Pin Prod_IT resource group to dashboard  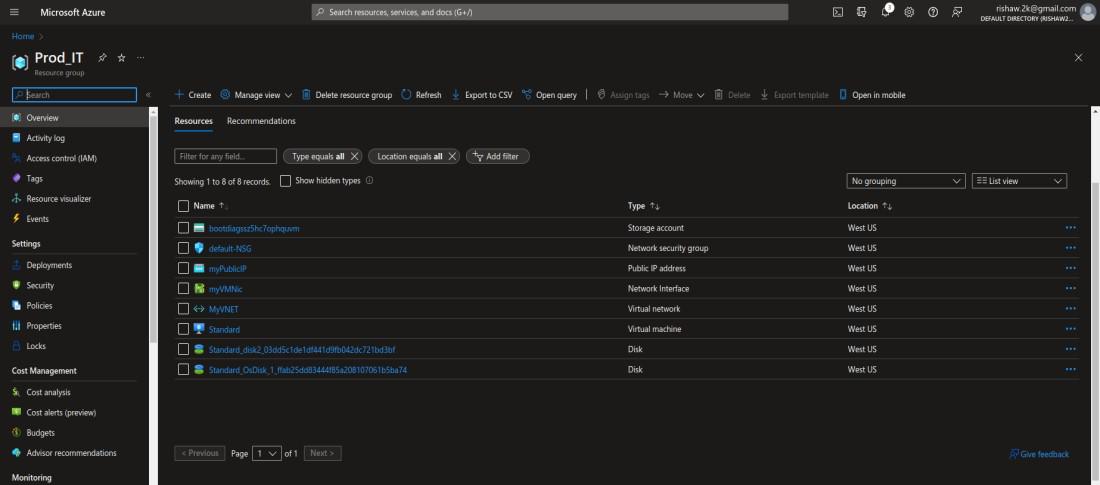pyautogui.click(x=102, y=58)
